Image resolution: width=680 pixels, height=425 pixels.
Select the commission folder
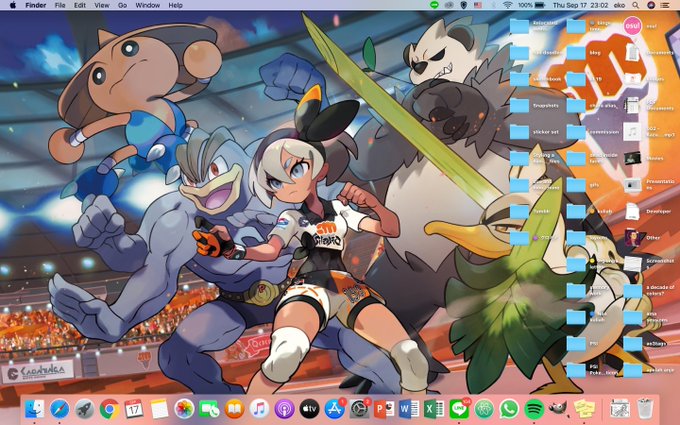point(576,132)
